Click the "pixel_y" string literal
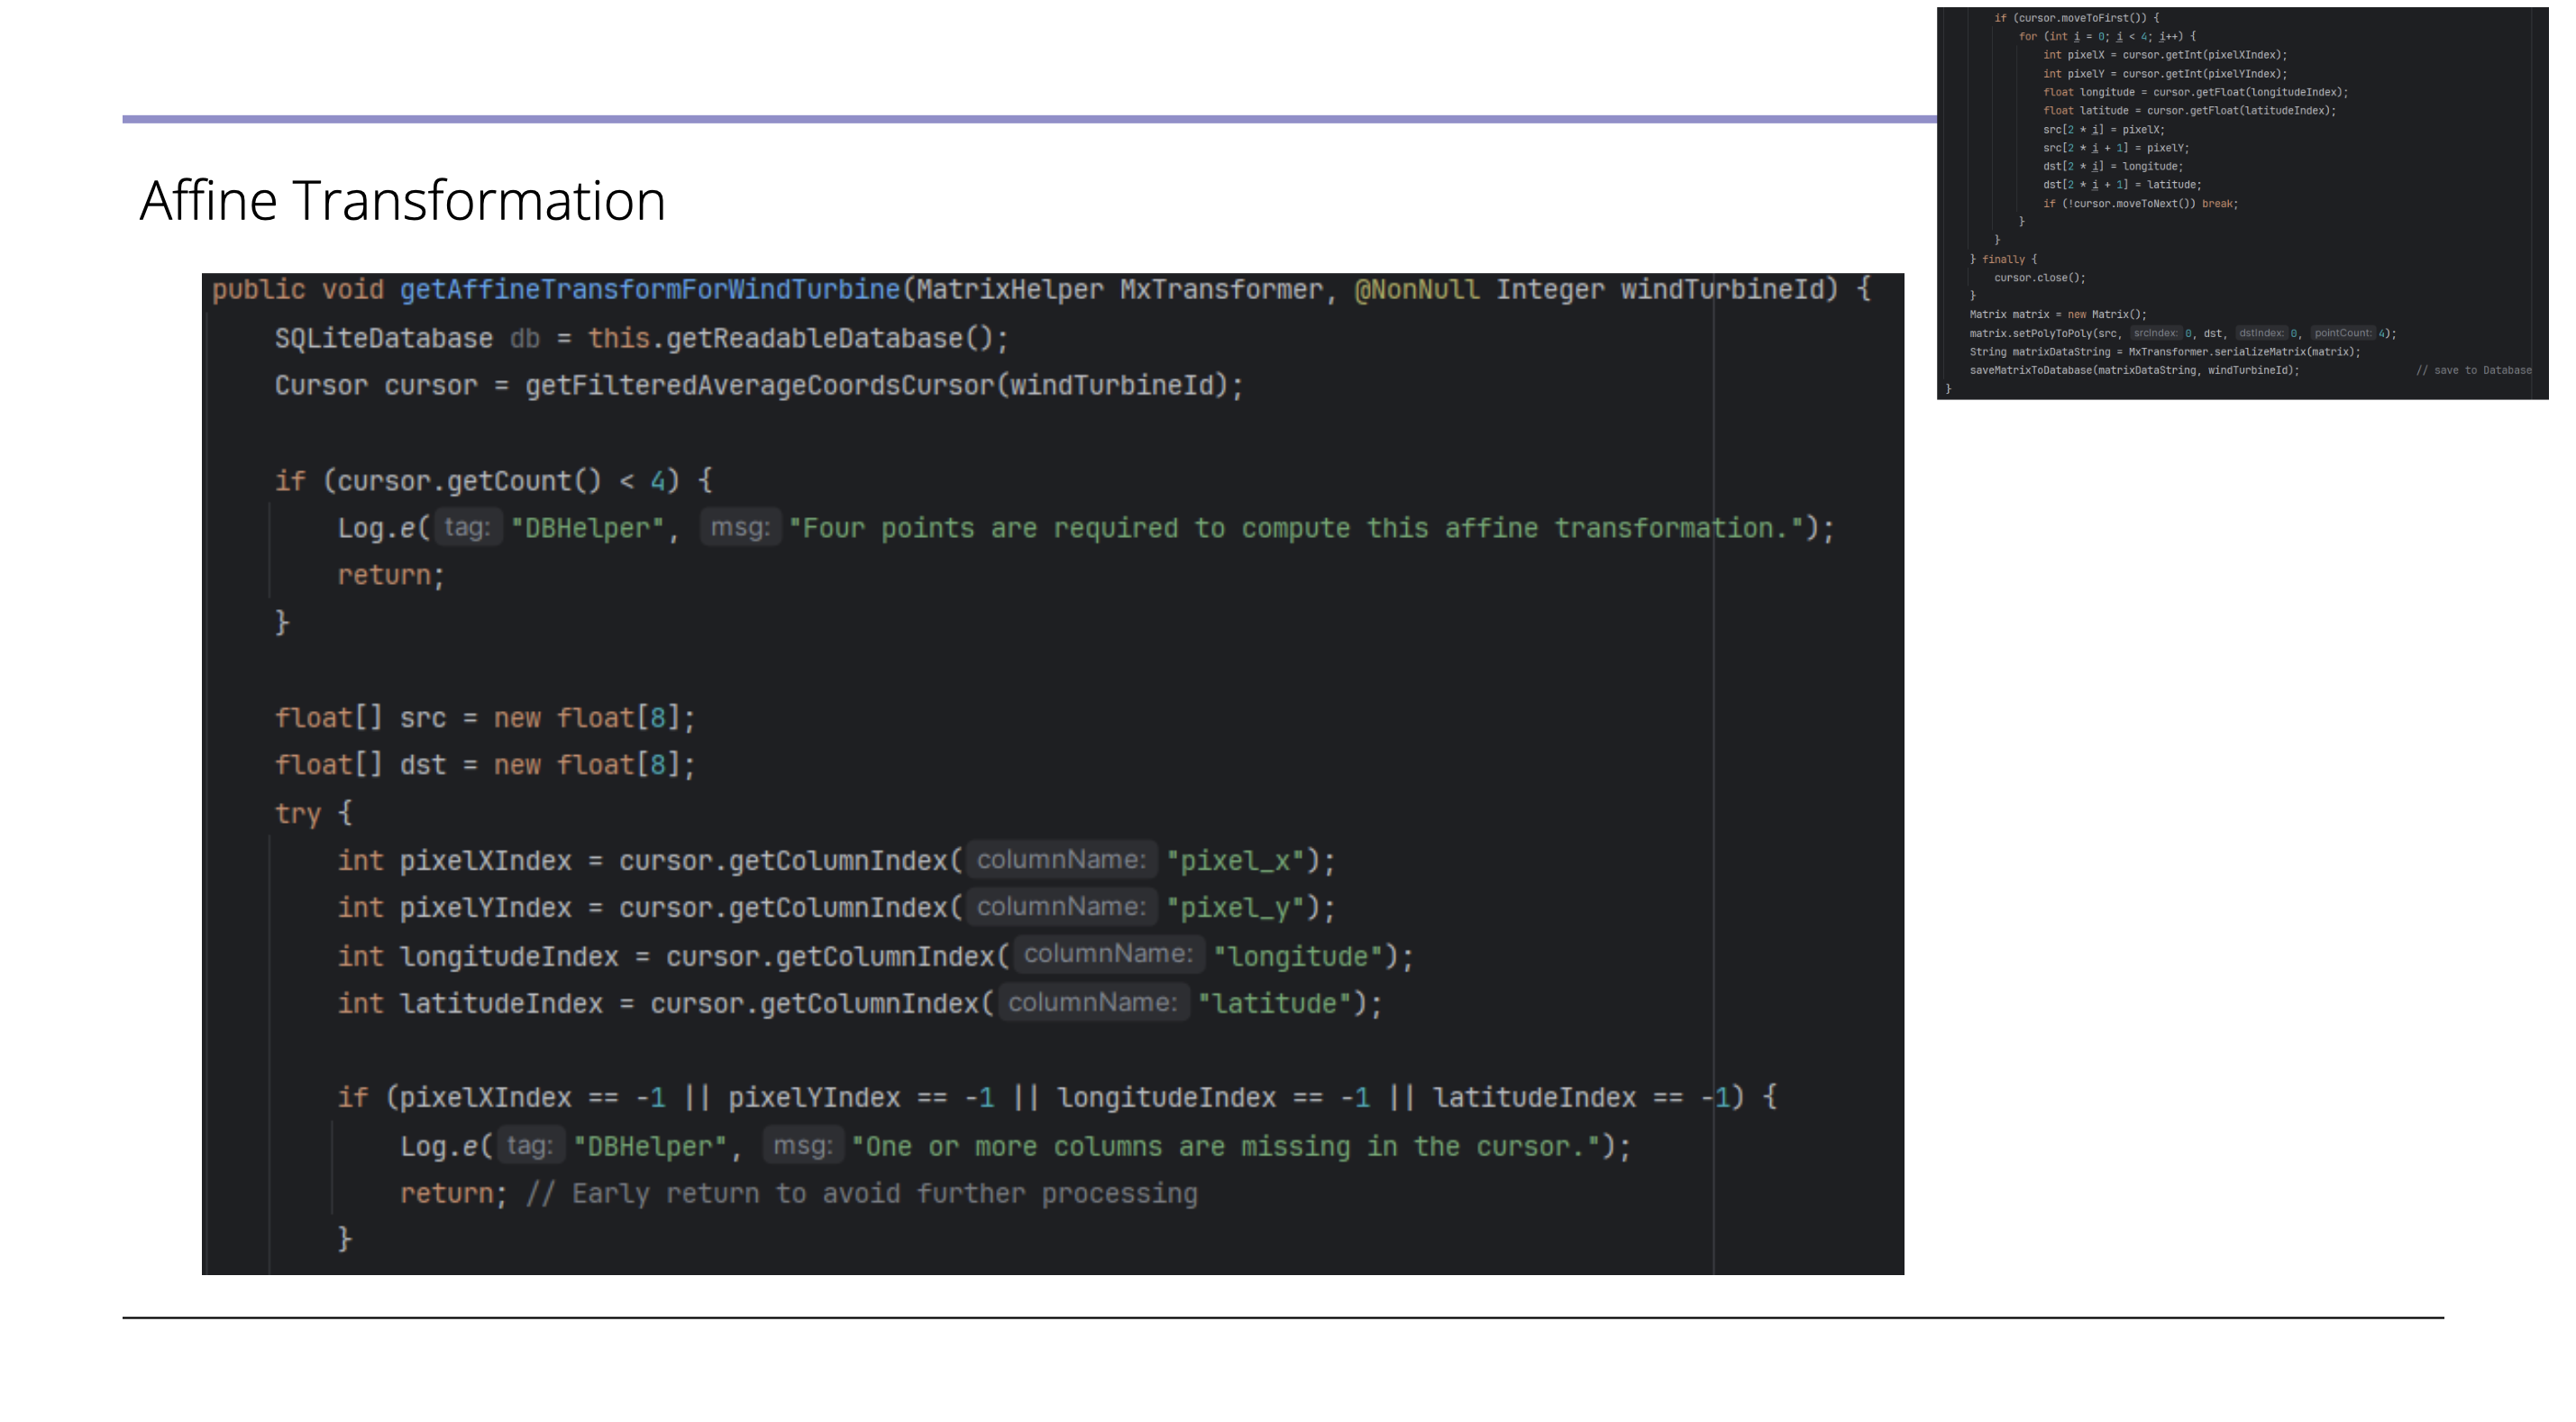This screenshot has width=2576, height=1422. click(x=1236, y=908)
